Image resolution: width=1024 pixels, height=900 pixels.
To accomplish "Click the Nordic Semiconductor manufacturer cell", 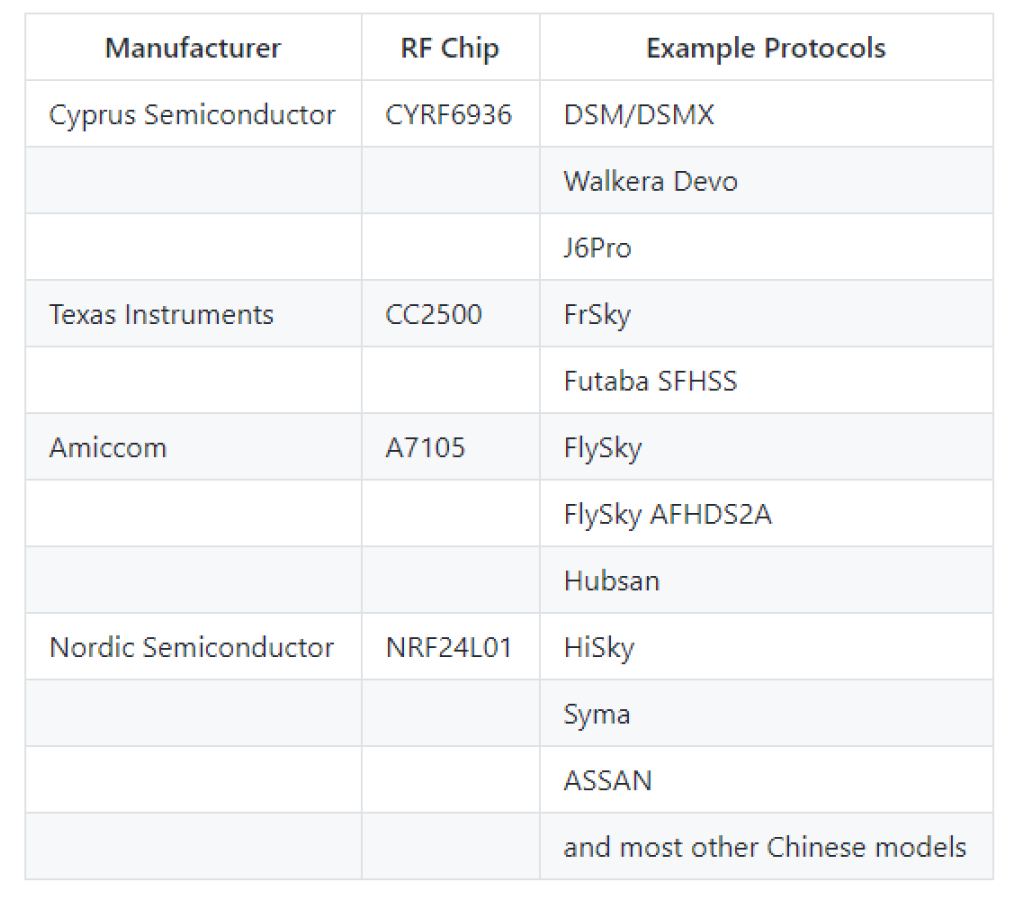I will point(191,648).
